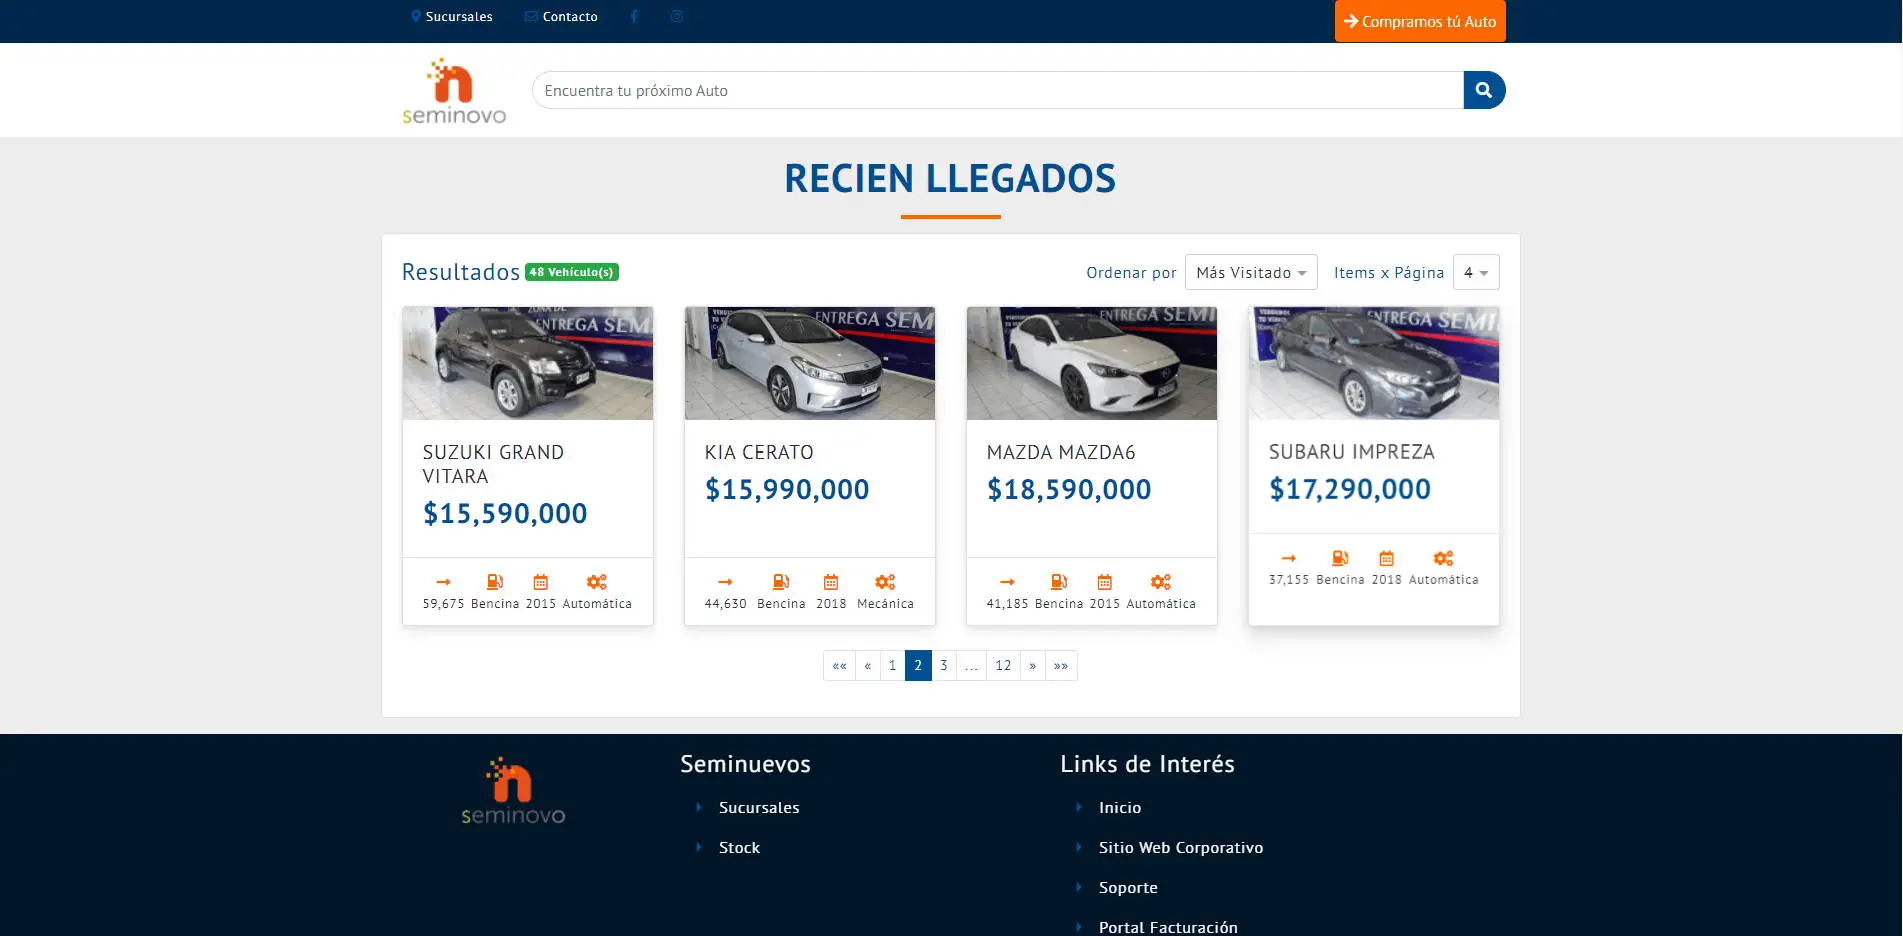
Task: Click the magnifying glass search button
Action: 1483,90
